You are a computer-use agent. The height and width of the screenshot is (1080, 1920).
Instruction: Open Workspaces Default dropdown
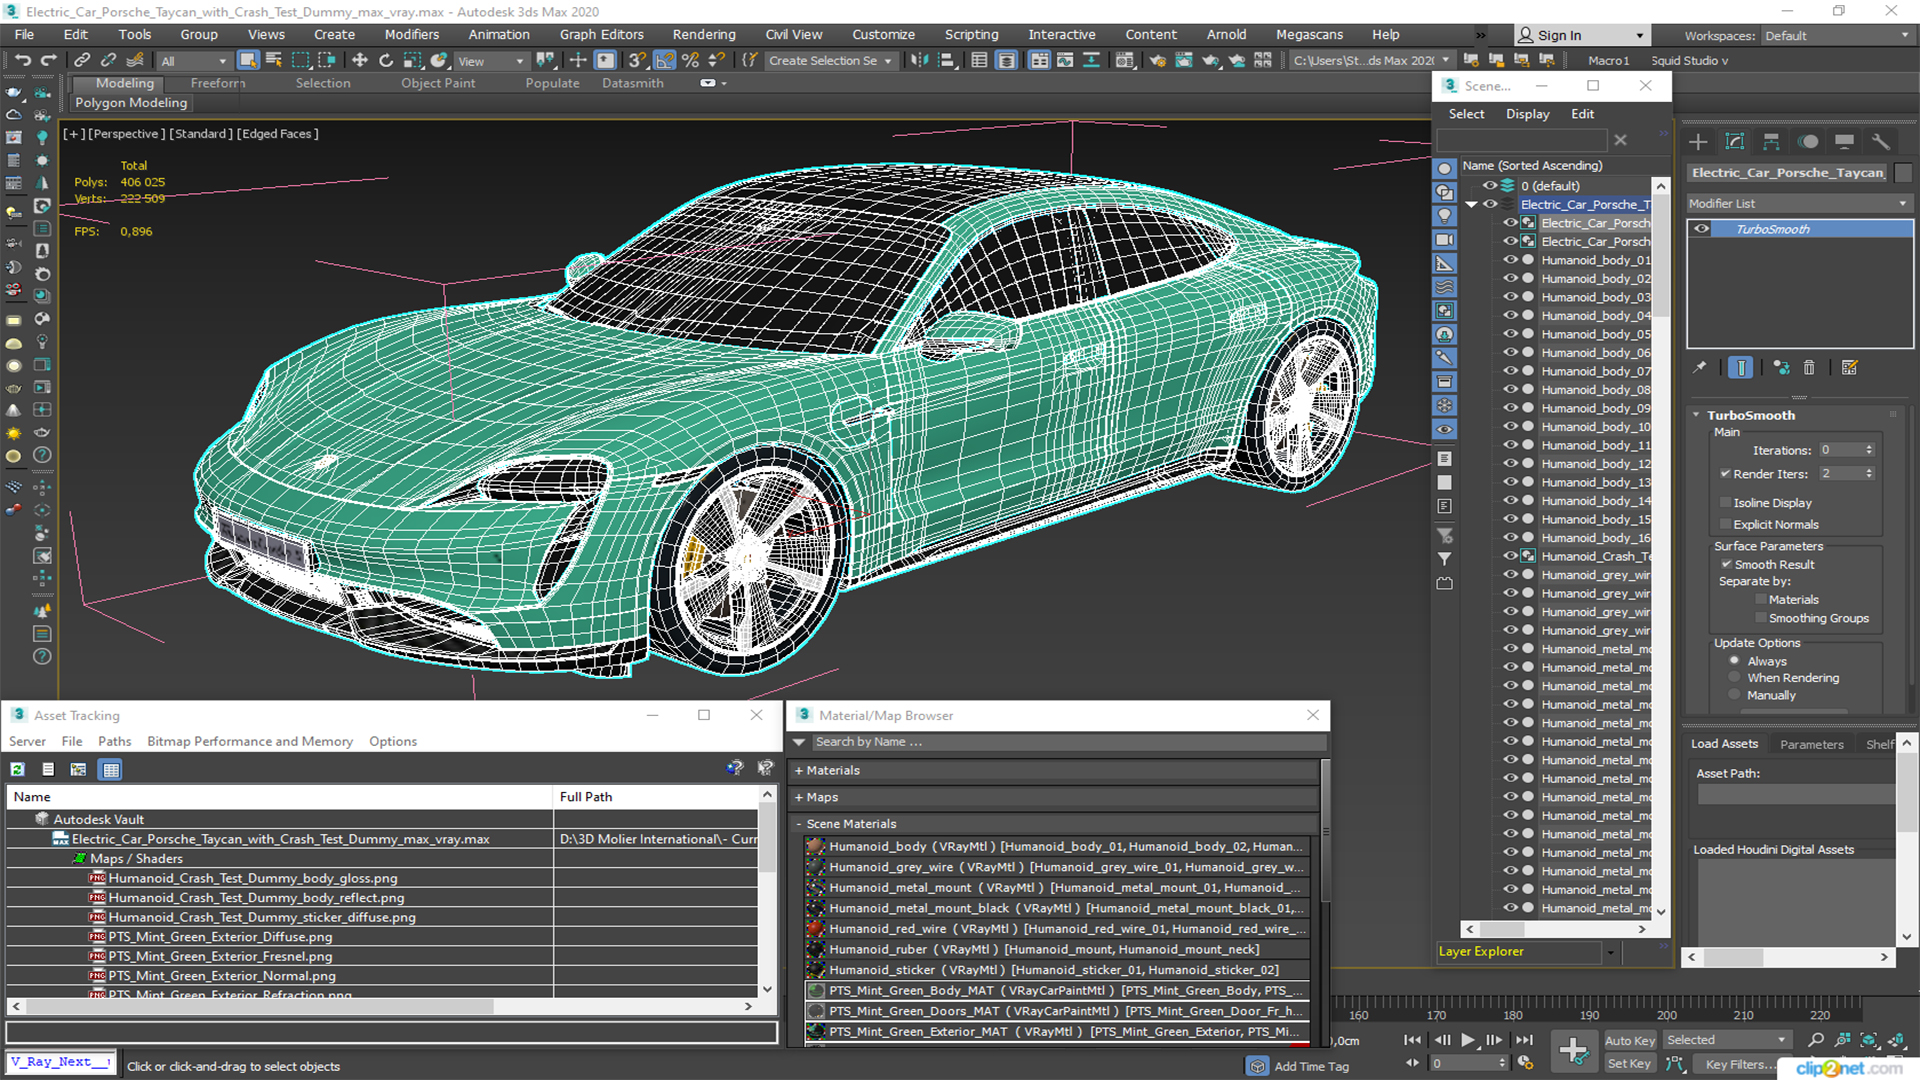[x=1837, y=35]
